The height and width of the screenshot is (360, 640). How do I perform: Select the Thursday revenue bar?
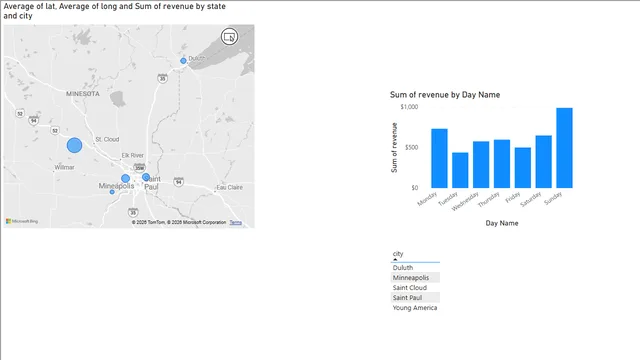click(502, 164)
